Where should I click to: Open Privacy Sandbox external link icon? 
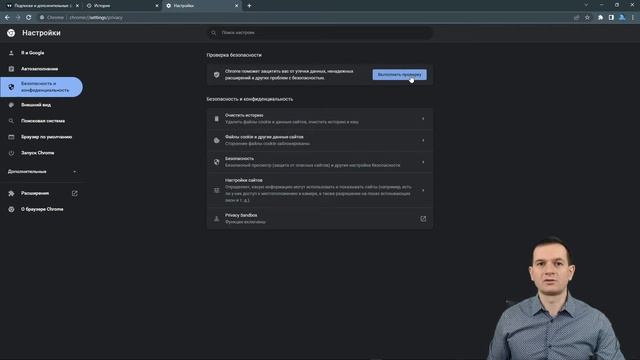pos(423,219)
